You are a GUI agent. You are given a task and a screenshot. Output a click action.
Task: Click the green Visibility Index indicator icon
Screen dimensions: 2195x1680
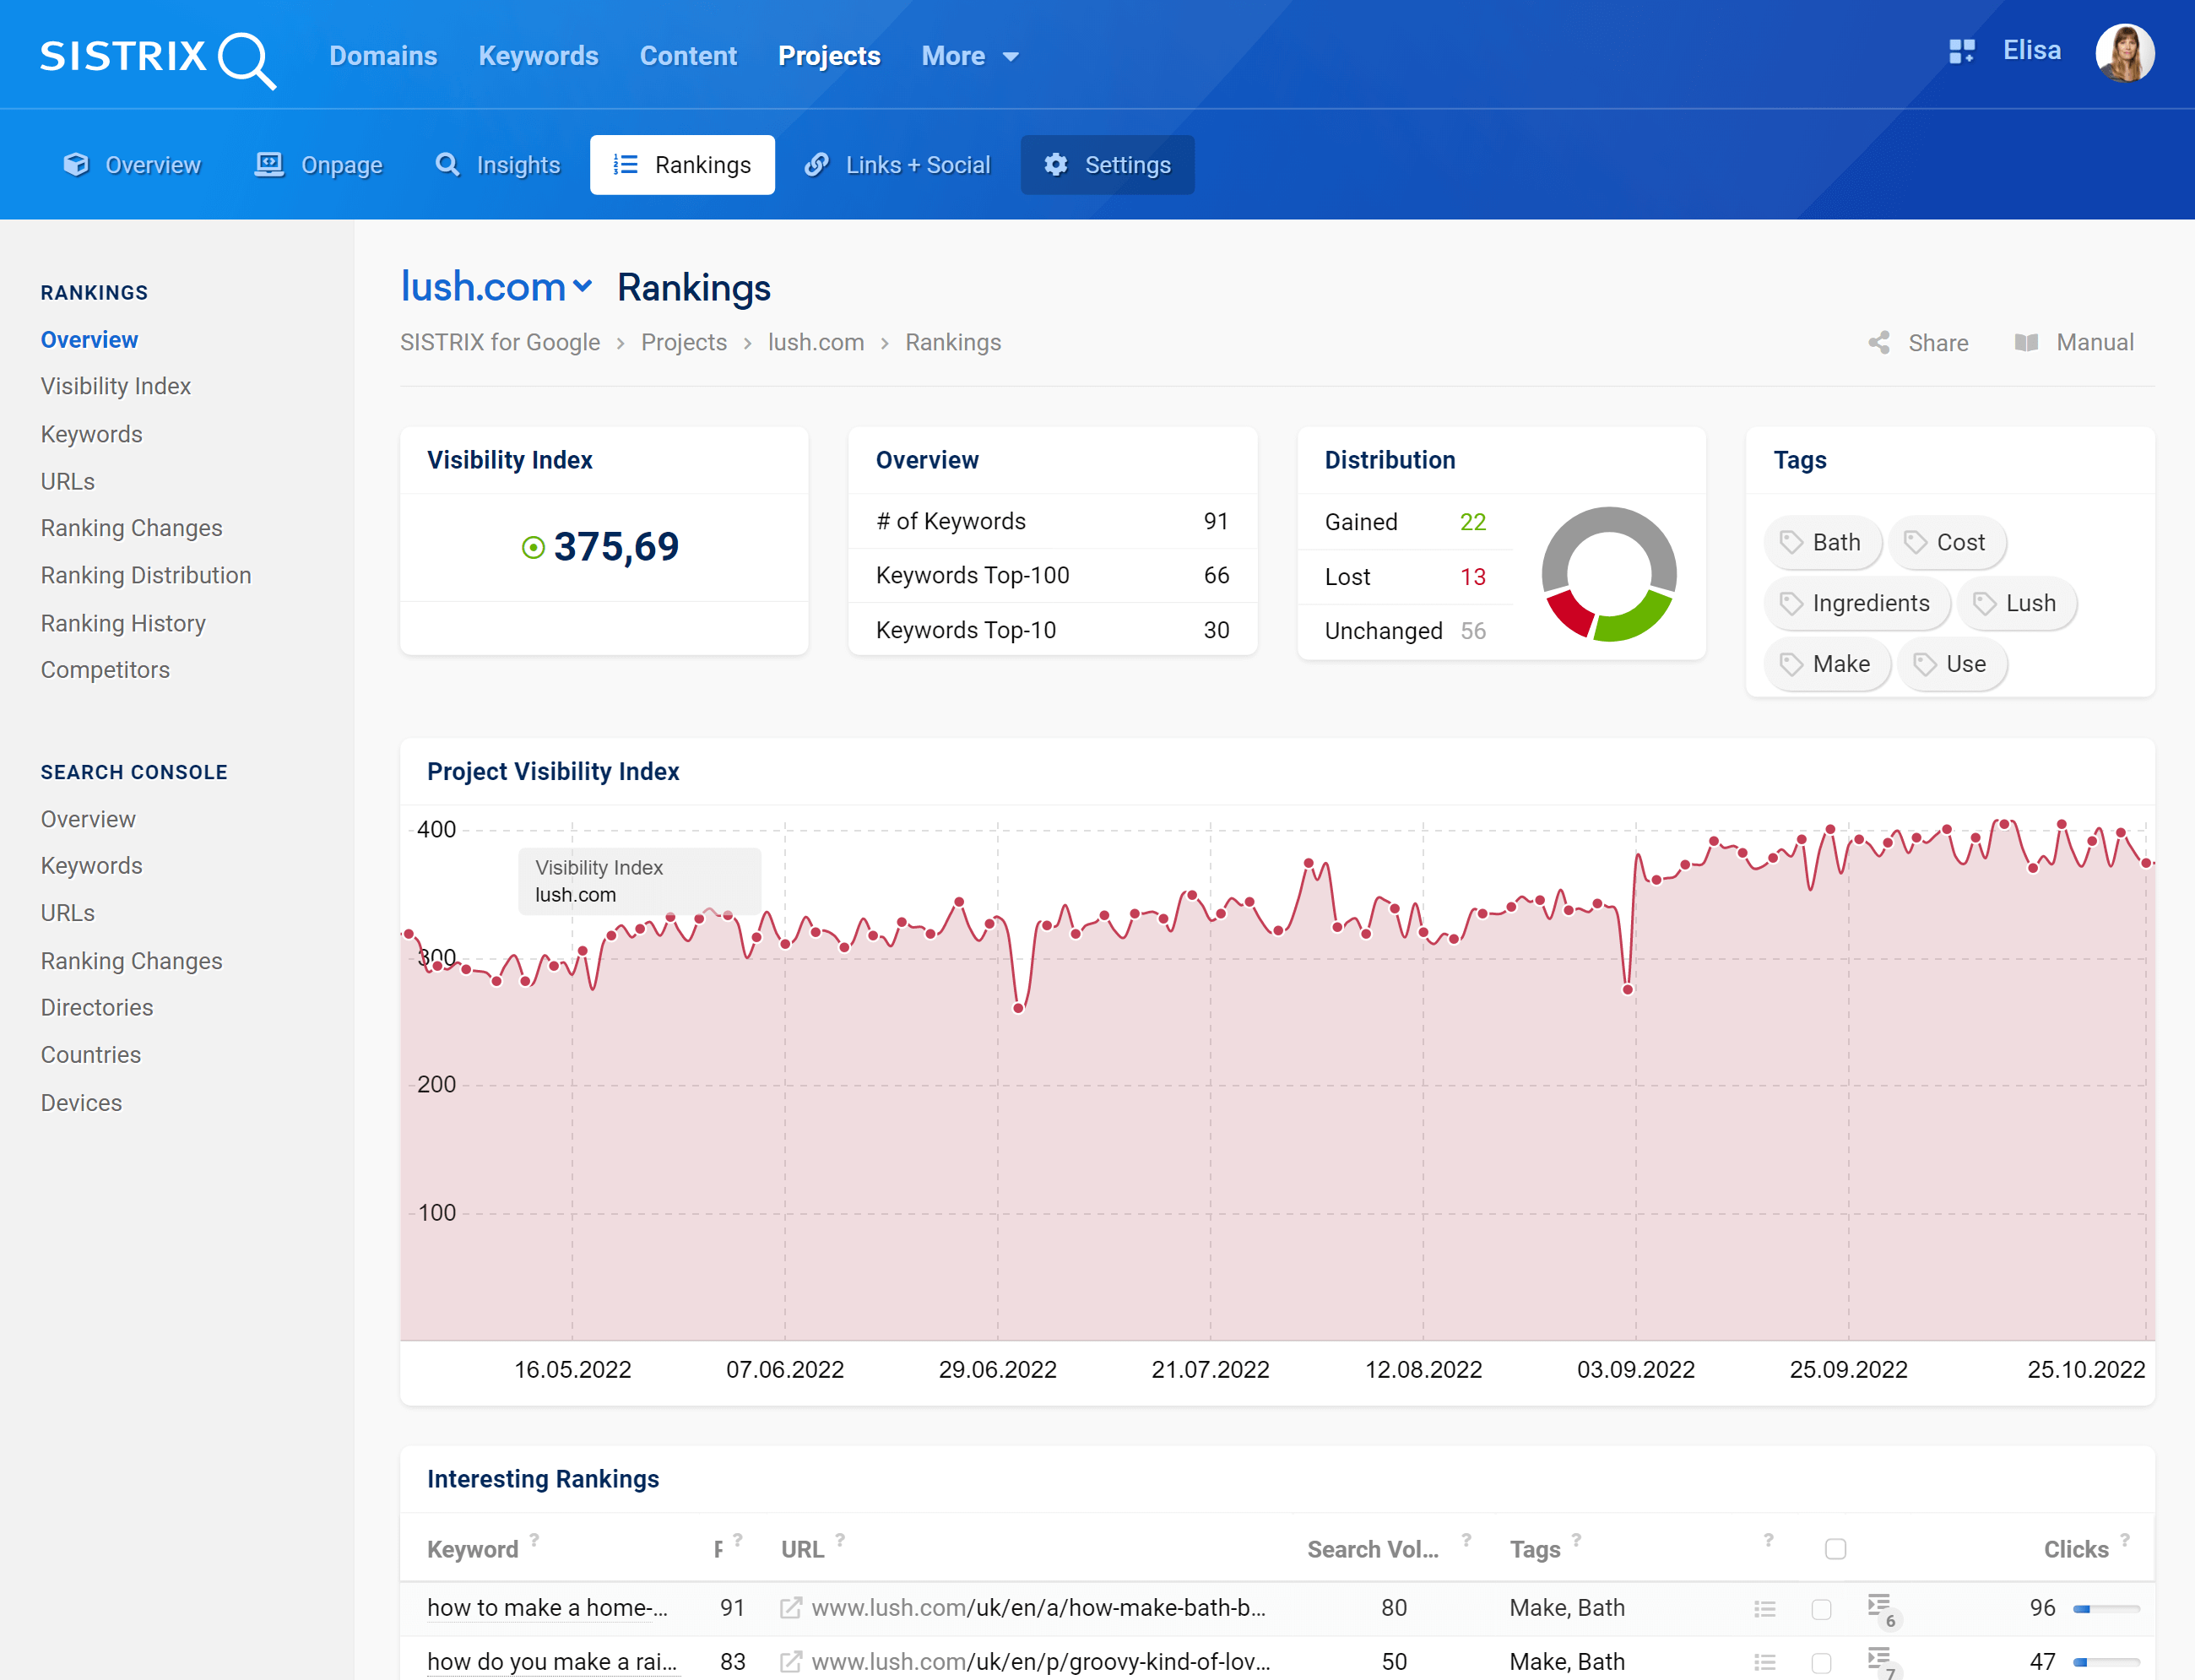tap(533, 547)
